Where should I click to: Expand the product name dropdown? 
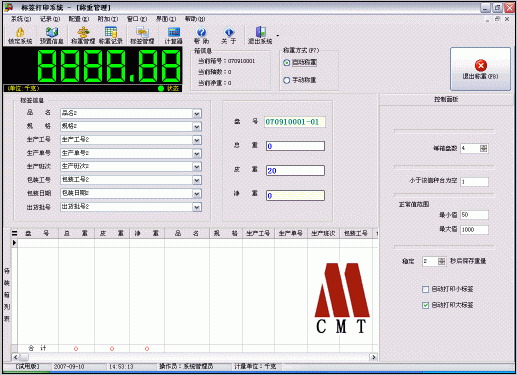tap(197, 114)
